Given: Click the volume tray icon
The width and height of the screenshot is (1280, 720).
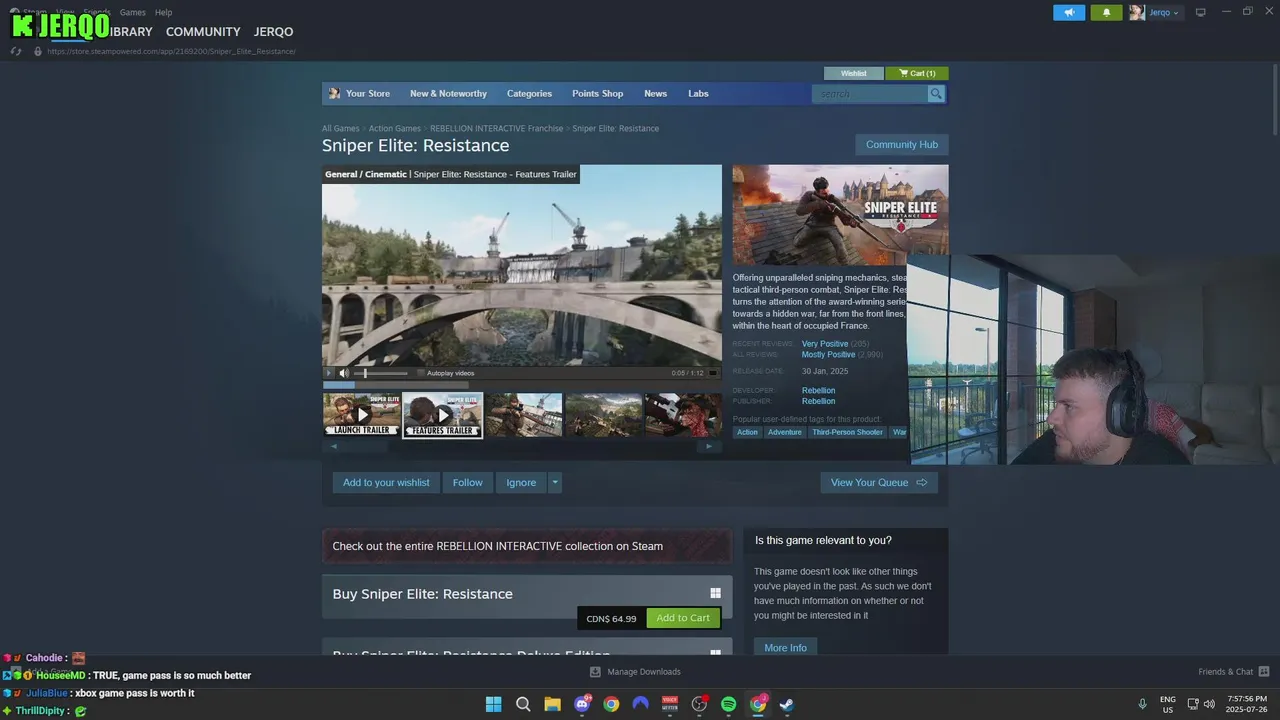Looking at the screenshot, I should pos(1208,704).
